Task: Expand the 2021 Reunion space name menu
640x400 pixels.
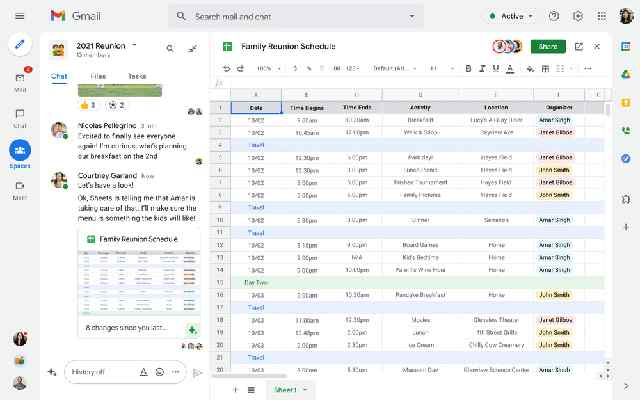Action: (x=134, y=45)
